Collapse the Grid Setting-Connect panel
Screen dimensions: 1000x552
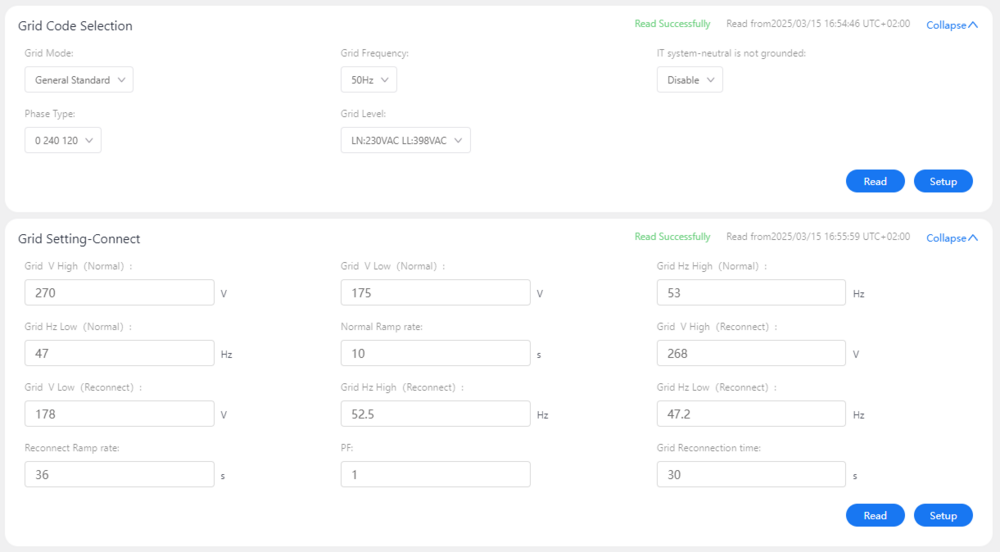click(x=952, y=238)
